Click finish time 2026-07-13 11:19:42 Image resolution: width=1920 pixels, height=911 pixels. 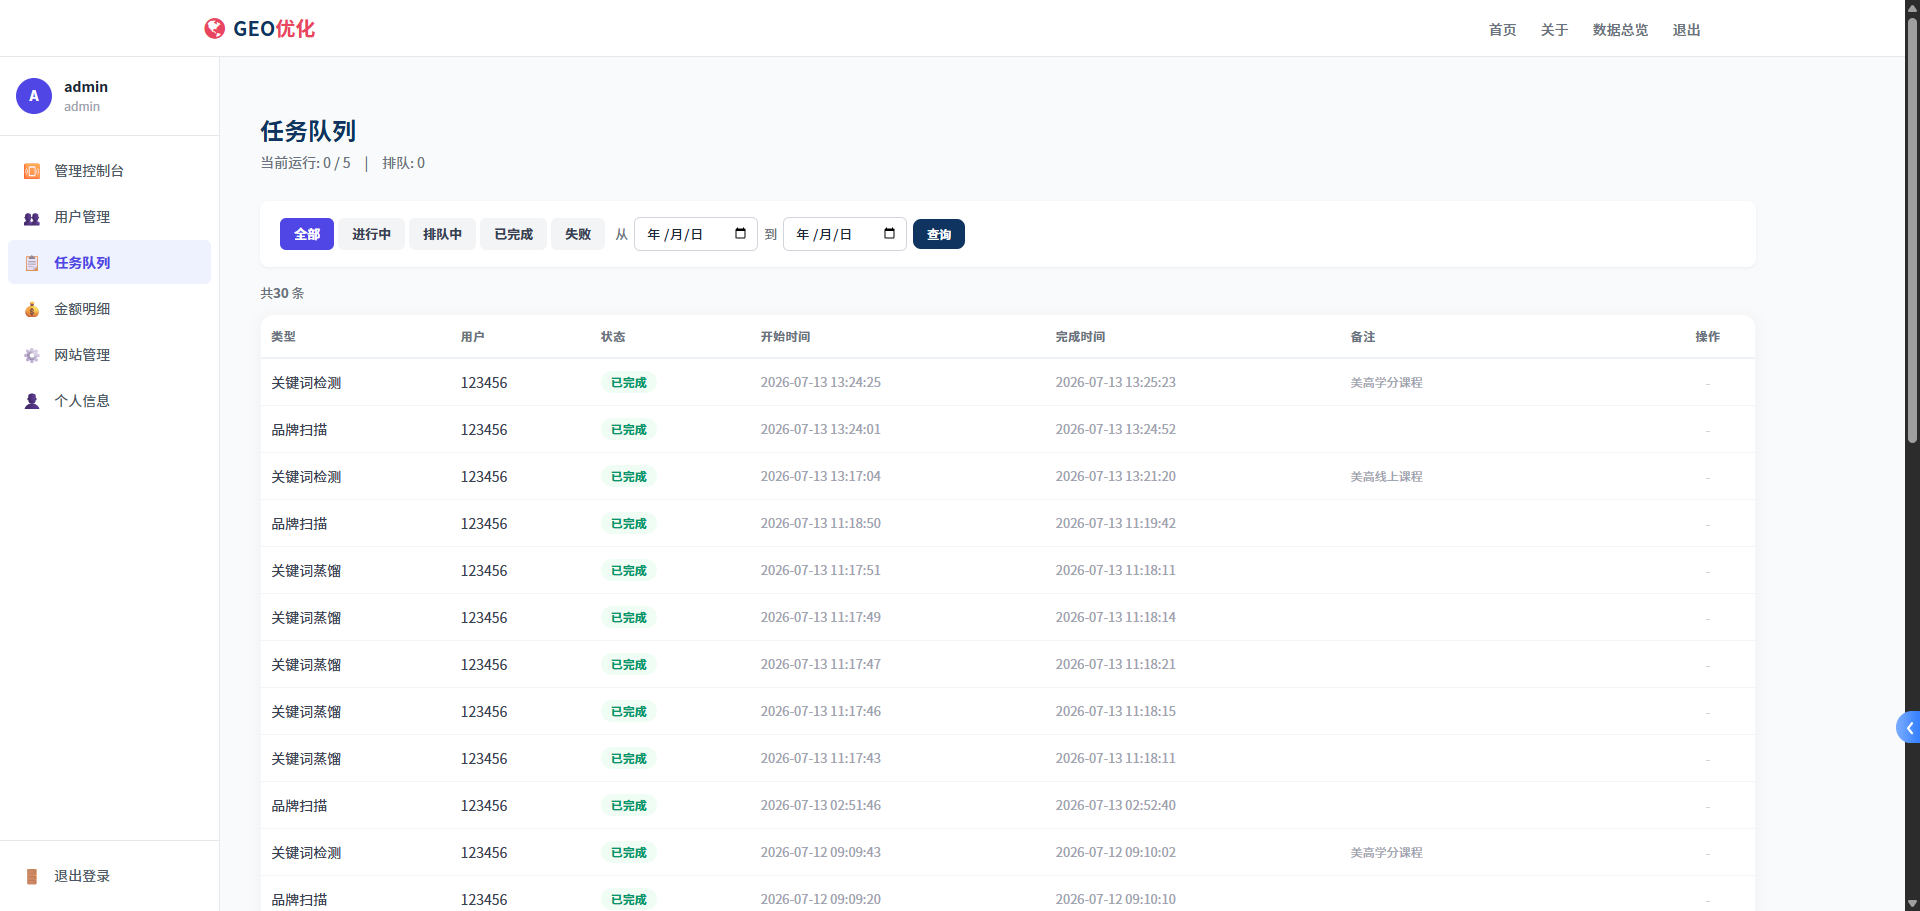[x=1115, y=523]
